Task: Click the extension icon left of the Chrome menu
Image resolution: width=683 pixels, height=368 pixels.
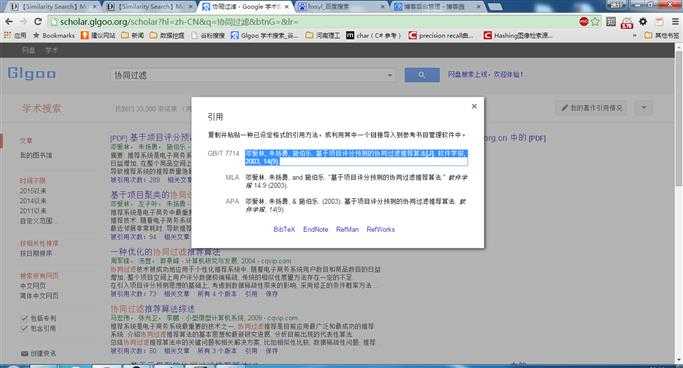Action: (659, 21)
